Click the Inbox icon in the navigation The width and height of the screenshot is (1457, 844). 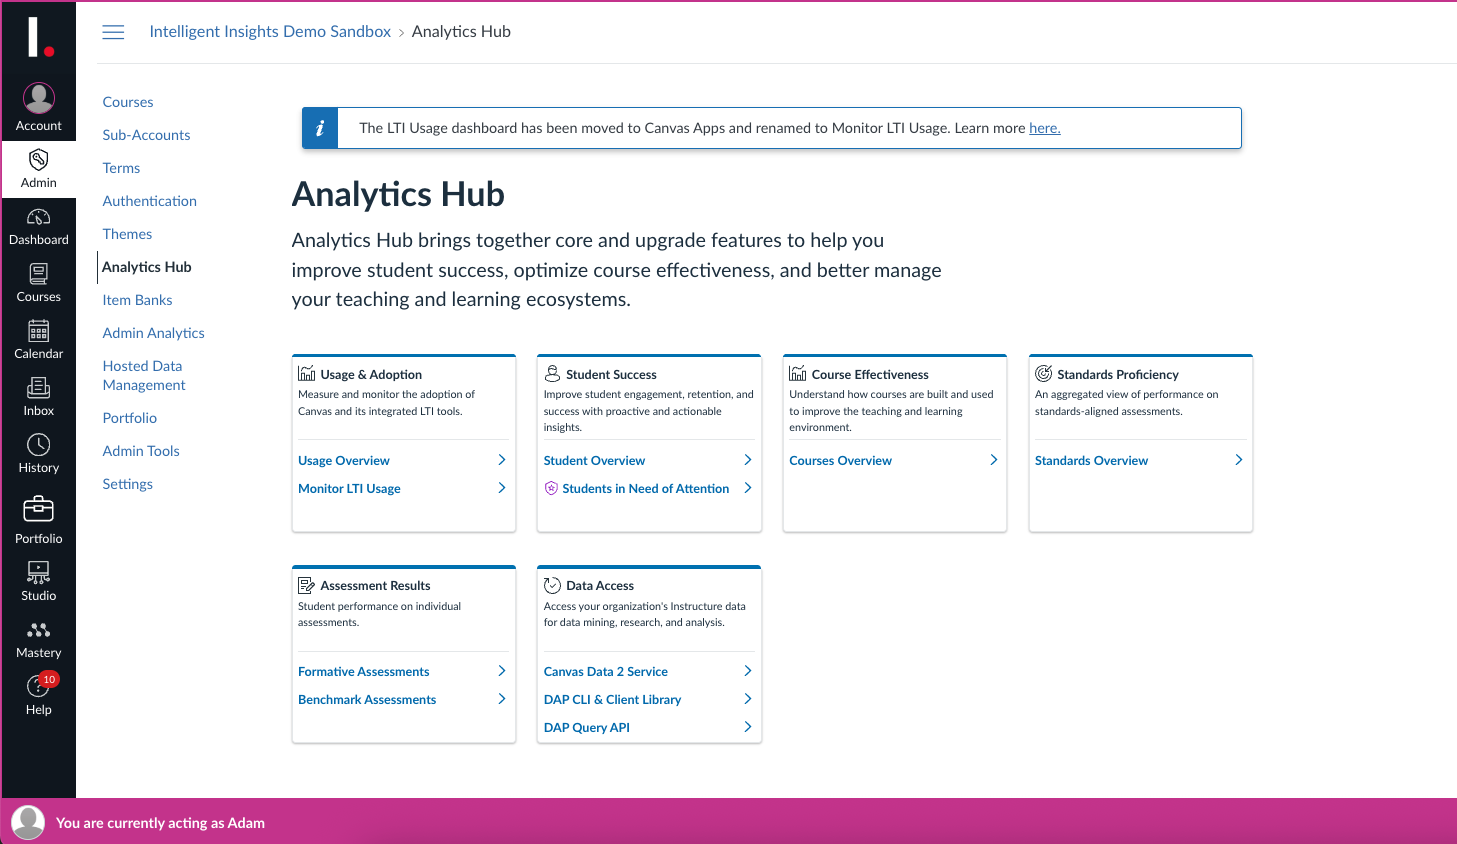tap(38, 388)
